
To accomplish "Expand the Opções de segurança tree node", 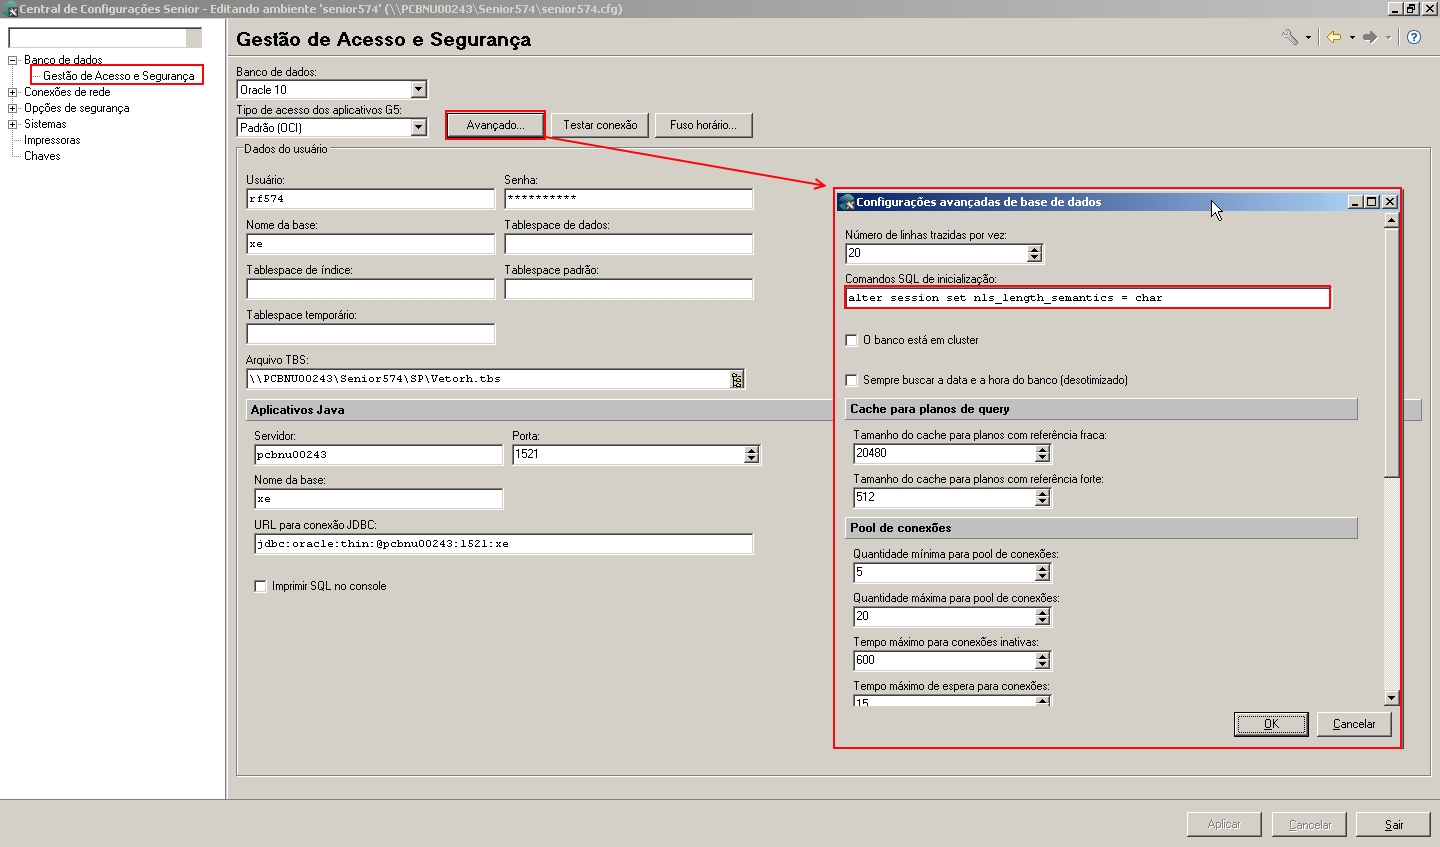I will pyautogui.click(x=13, y=108).
